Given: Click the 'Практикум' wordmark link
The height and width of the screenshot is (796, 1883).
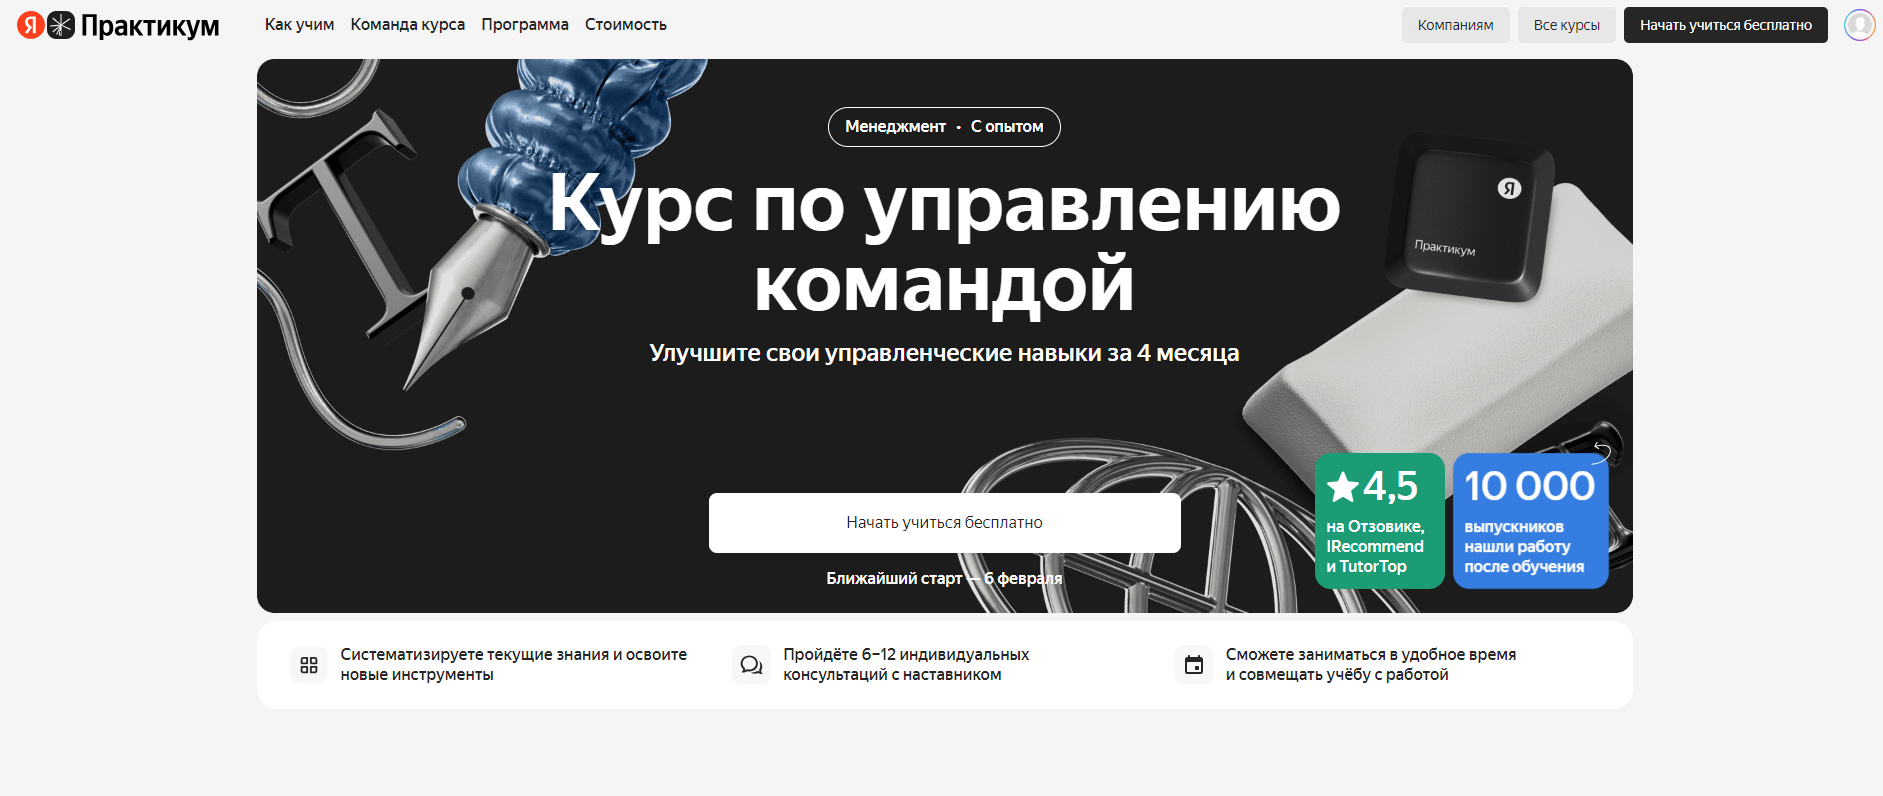Looking at the screenshot, I should 150,25.
